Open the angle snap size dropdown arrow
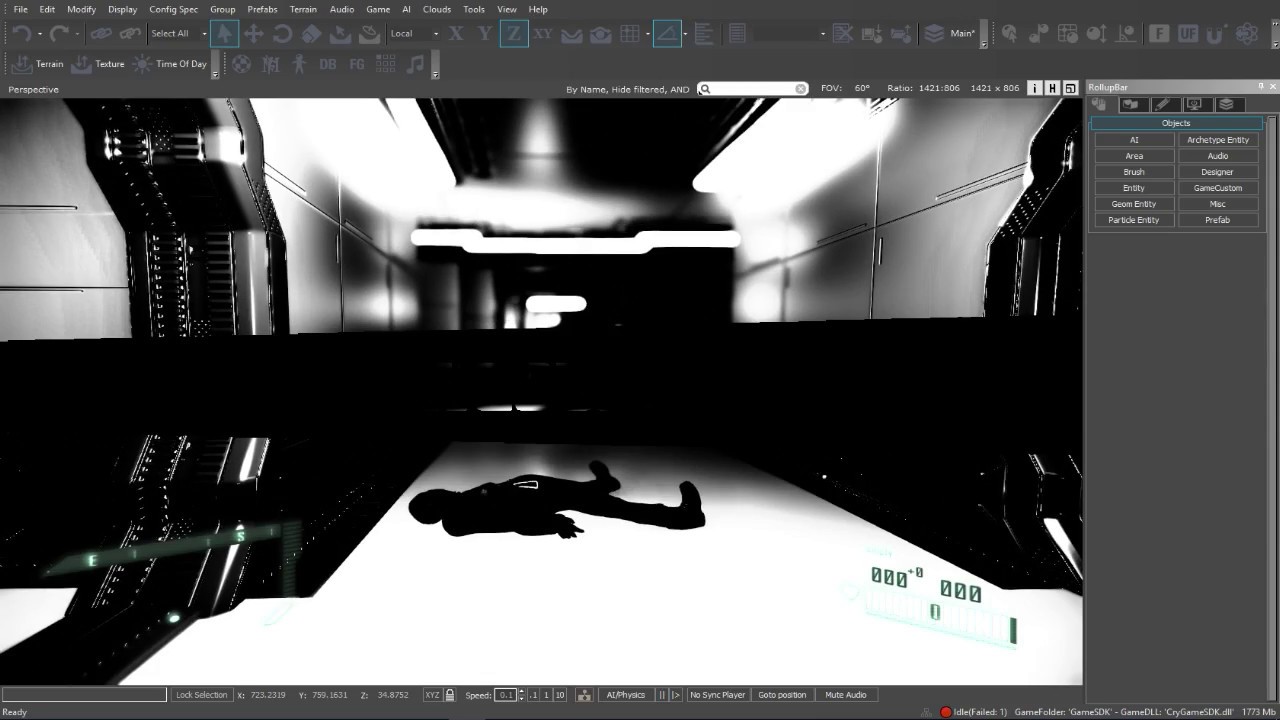This screenshot has width=1280, height=720. (x=685, y=34)
